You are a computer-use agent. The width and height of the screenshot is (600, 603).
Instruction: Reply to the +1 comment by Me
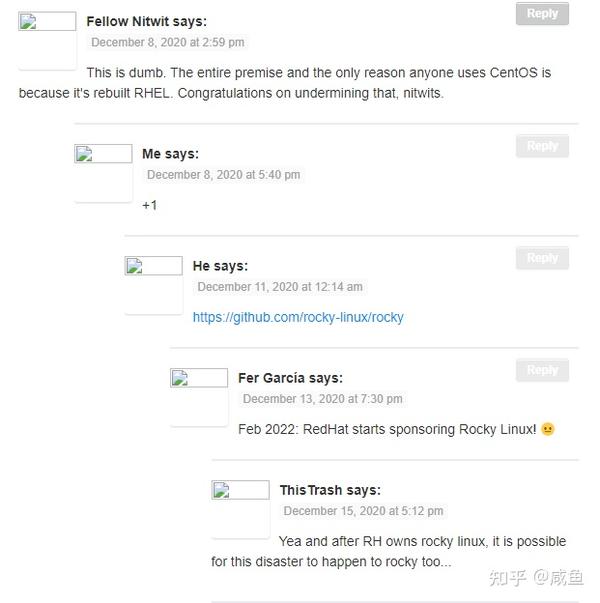point(542,146)
